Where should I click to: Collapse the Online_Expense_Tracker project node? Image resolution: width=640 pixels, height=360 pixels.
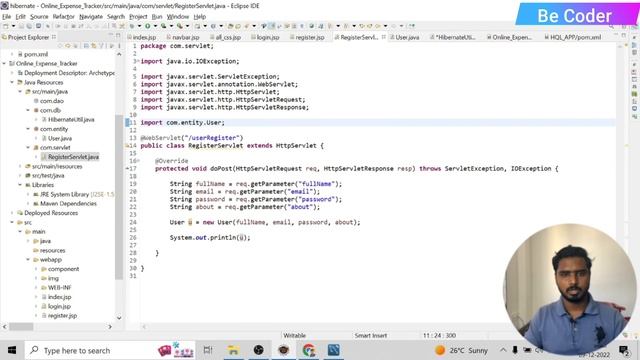(x=4, y=64)
